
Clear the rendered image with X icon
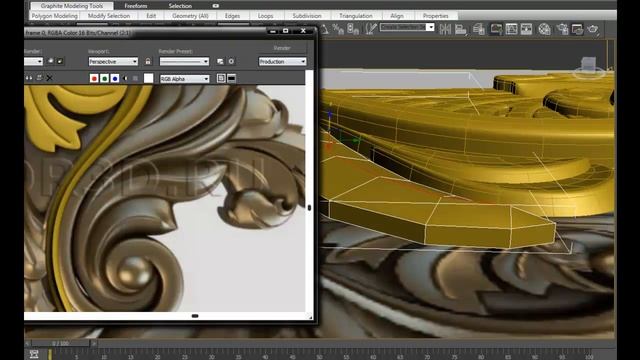click(x=49, y=78)
